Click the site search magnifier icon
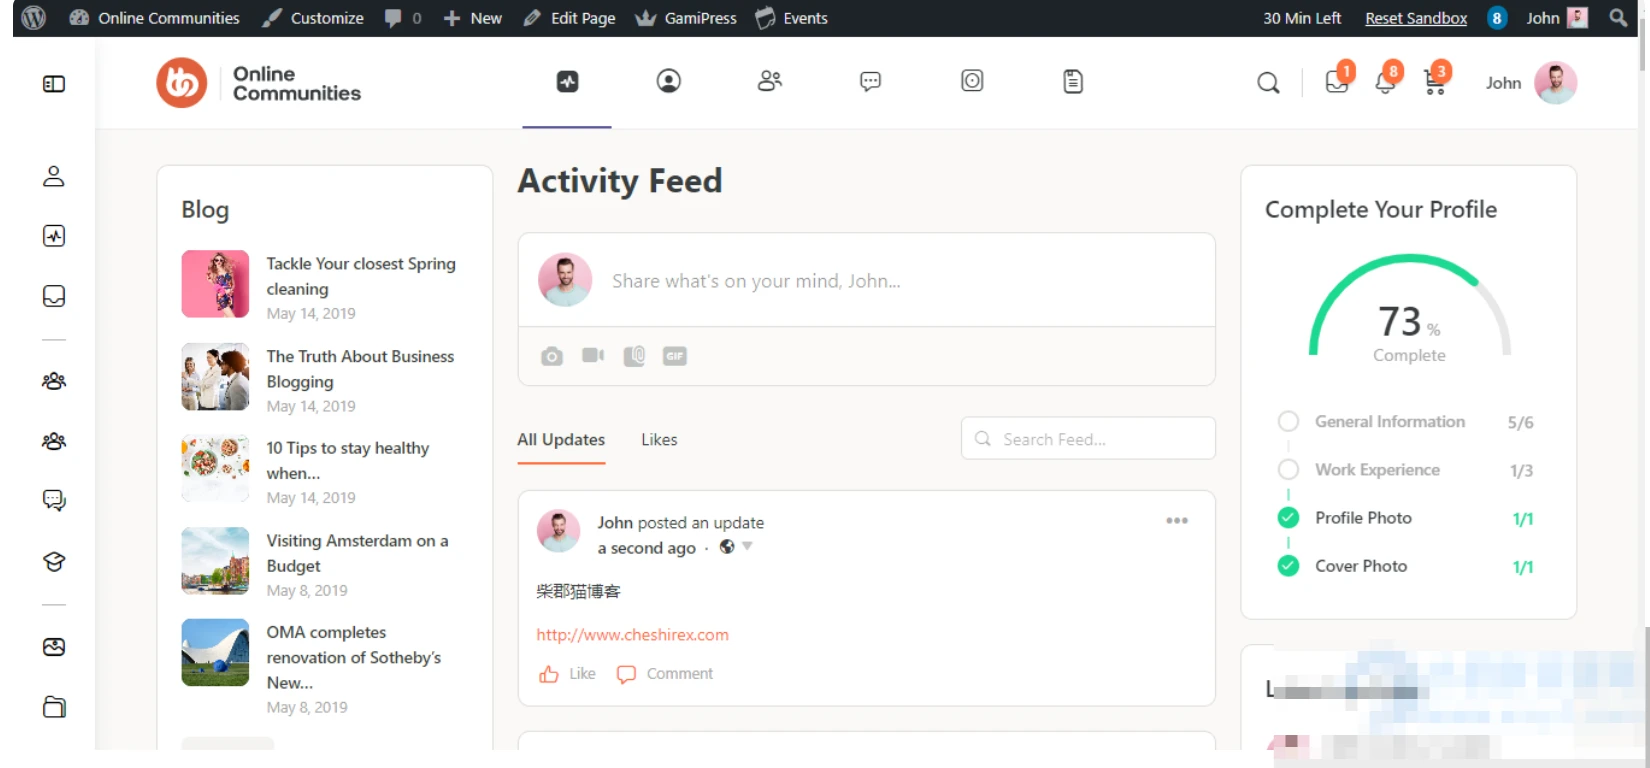1650x768 pixels. pyautogui.click(x=1268, y=83)
